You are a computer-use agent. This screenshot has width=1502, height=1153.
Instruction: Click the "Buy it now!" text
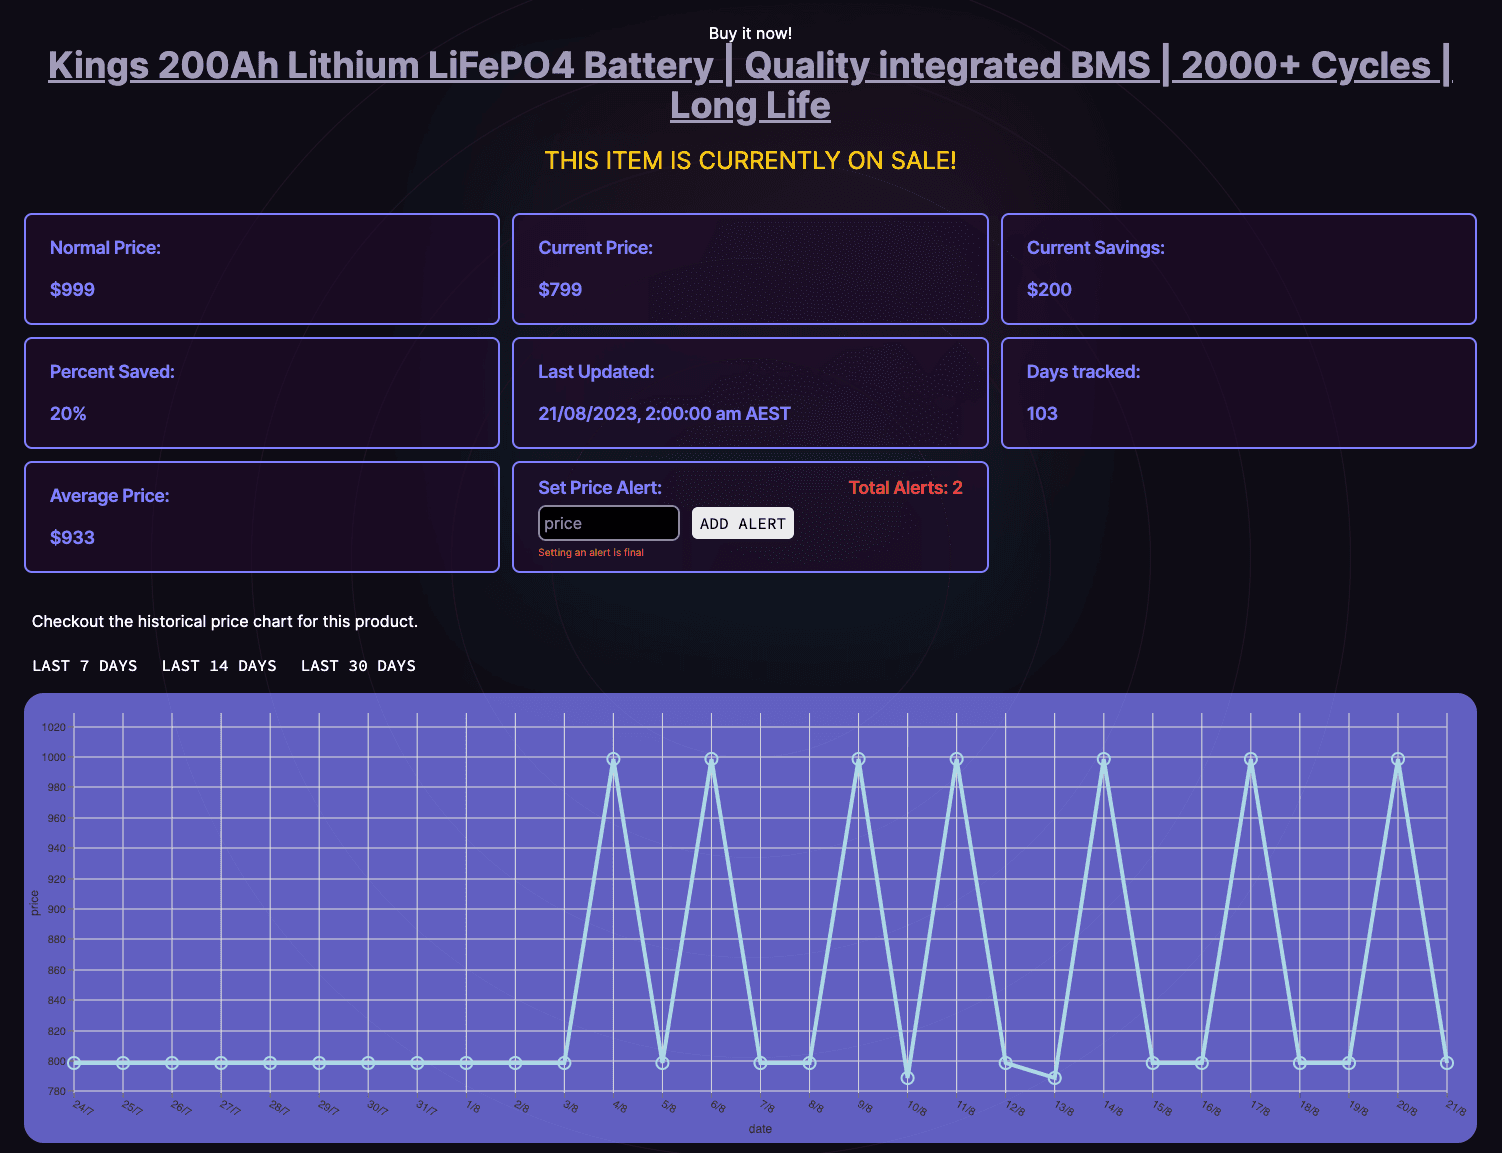[749, 32]
